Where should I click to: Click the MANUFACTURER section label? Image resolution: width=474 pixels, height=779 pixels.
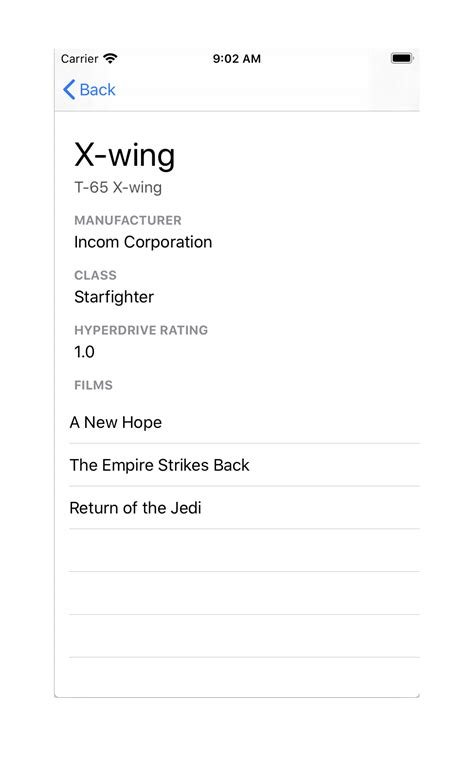tap(128, 220)
